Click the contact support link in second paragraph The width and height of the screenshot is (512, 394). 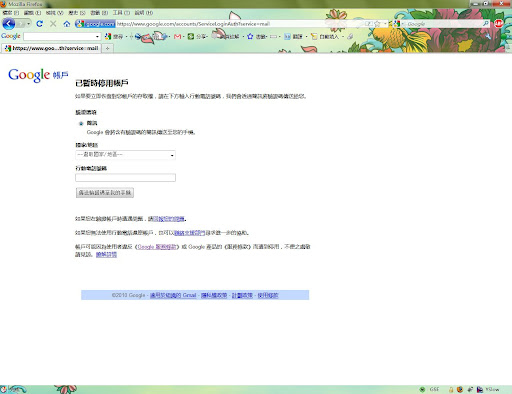click(x=189, y=233)
